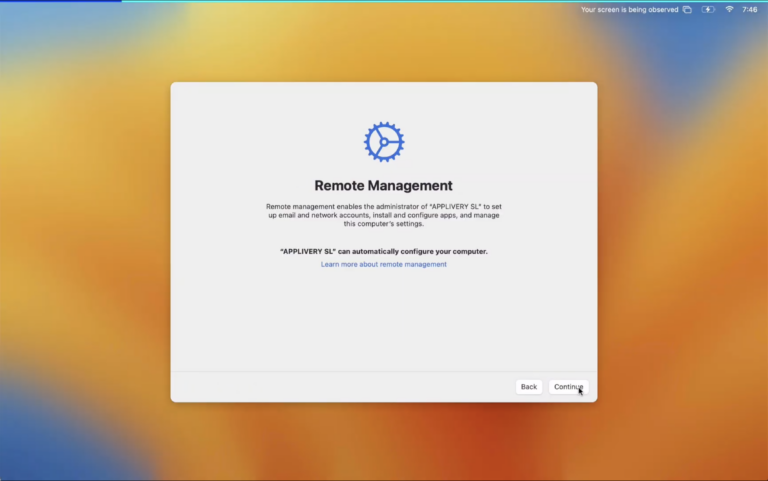Go Back to the previous setup step
This screenshot has height=481, width=768.
(x=528, y=387)
